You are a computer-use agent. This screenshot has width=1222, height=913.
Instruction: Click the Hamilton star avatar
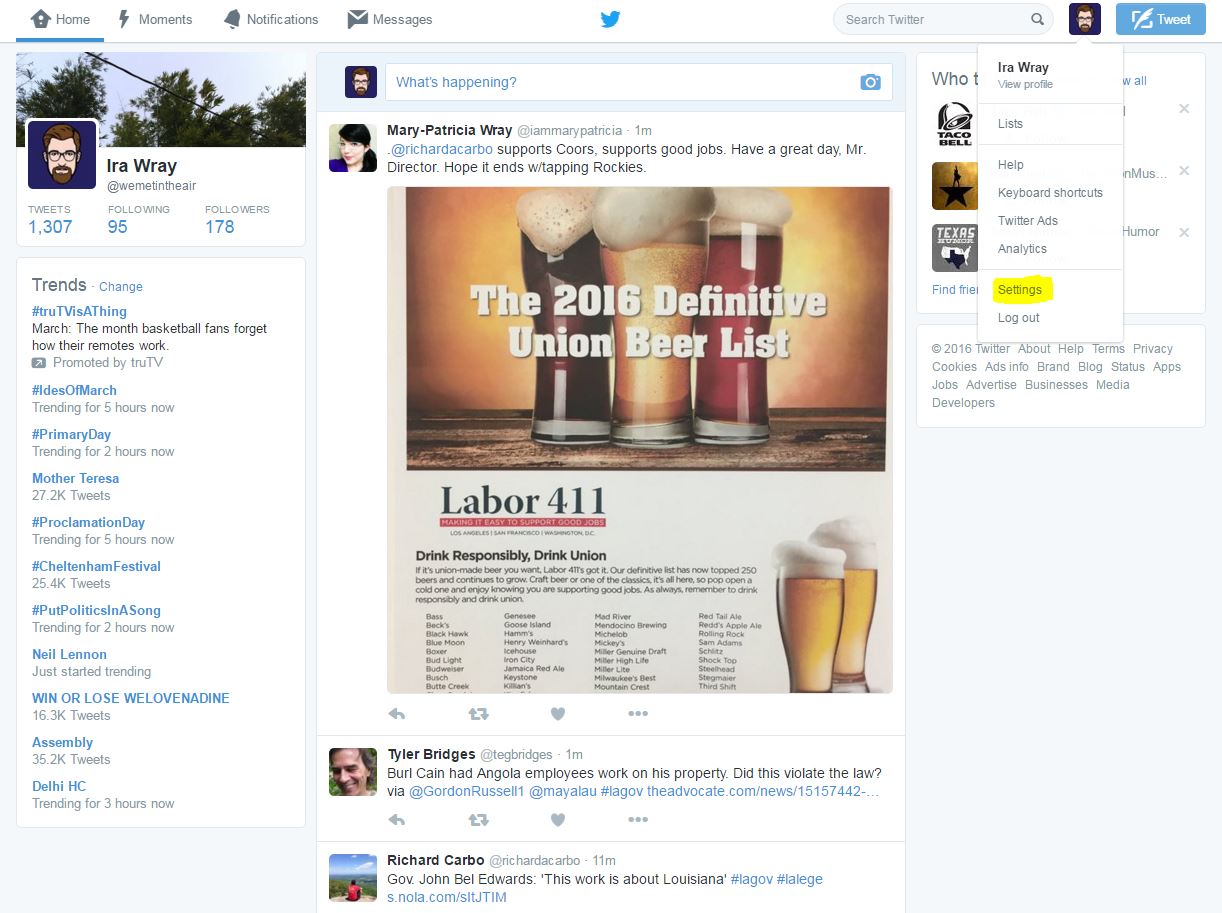[955, 186]
